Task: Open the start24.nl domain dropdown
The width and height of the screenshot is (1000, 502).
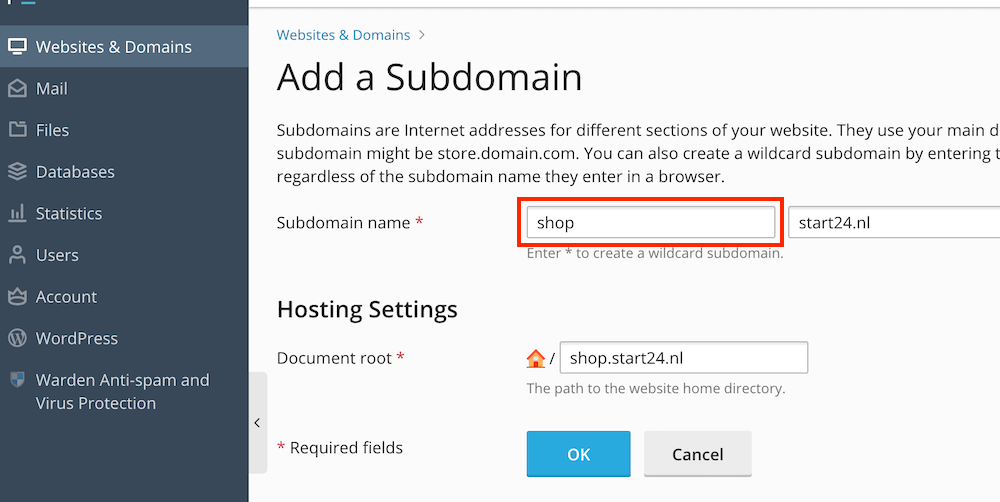Action: (893, 223)
